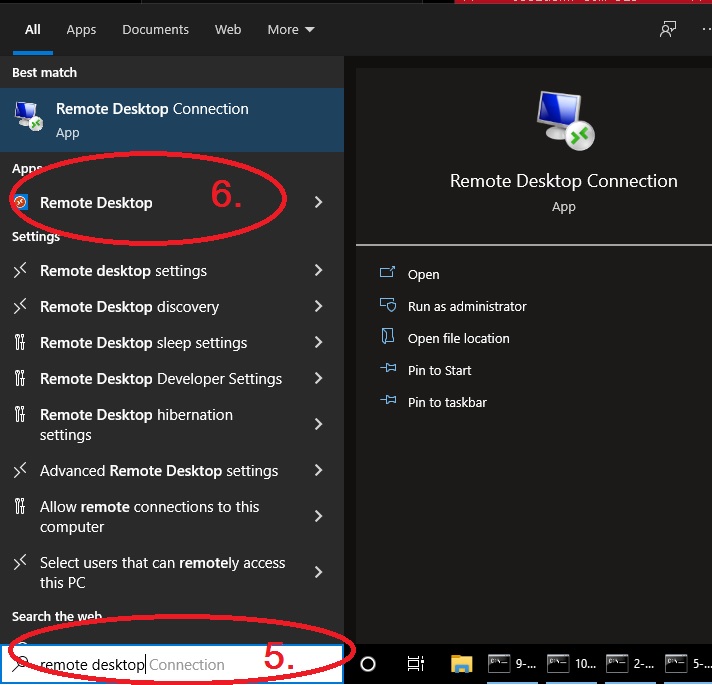The width and height of the screenshot is (712, 685).
Task: Expand Remote Desktop sleep settings chevron
Action: pos(319,342)
